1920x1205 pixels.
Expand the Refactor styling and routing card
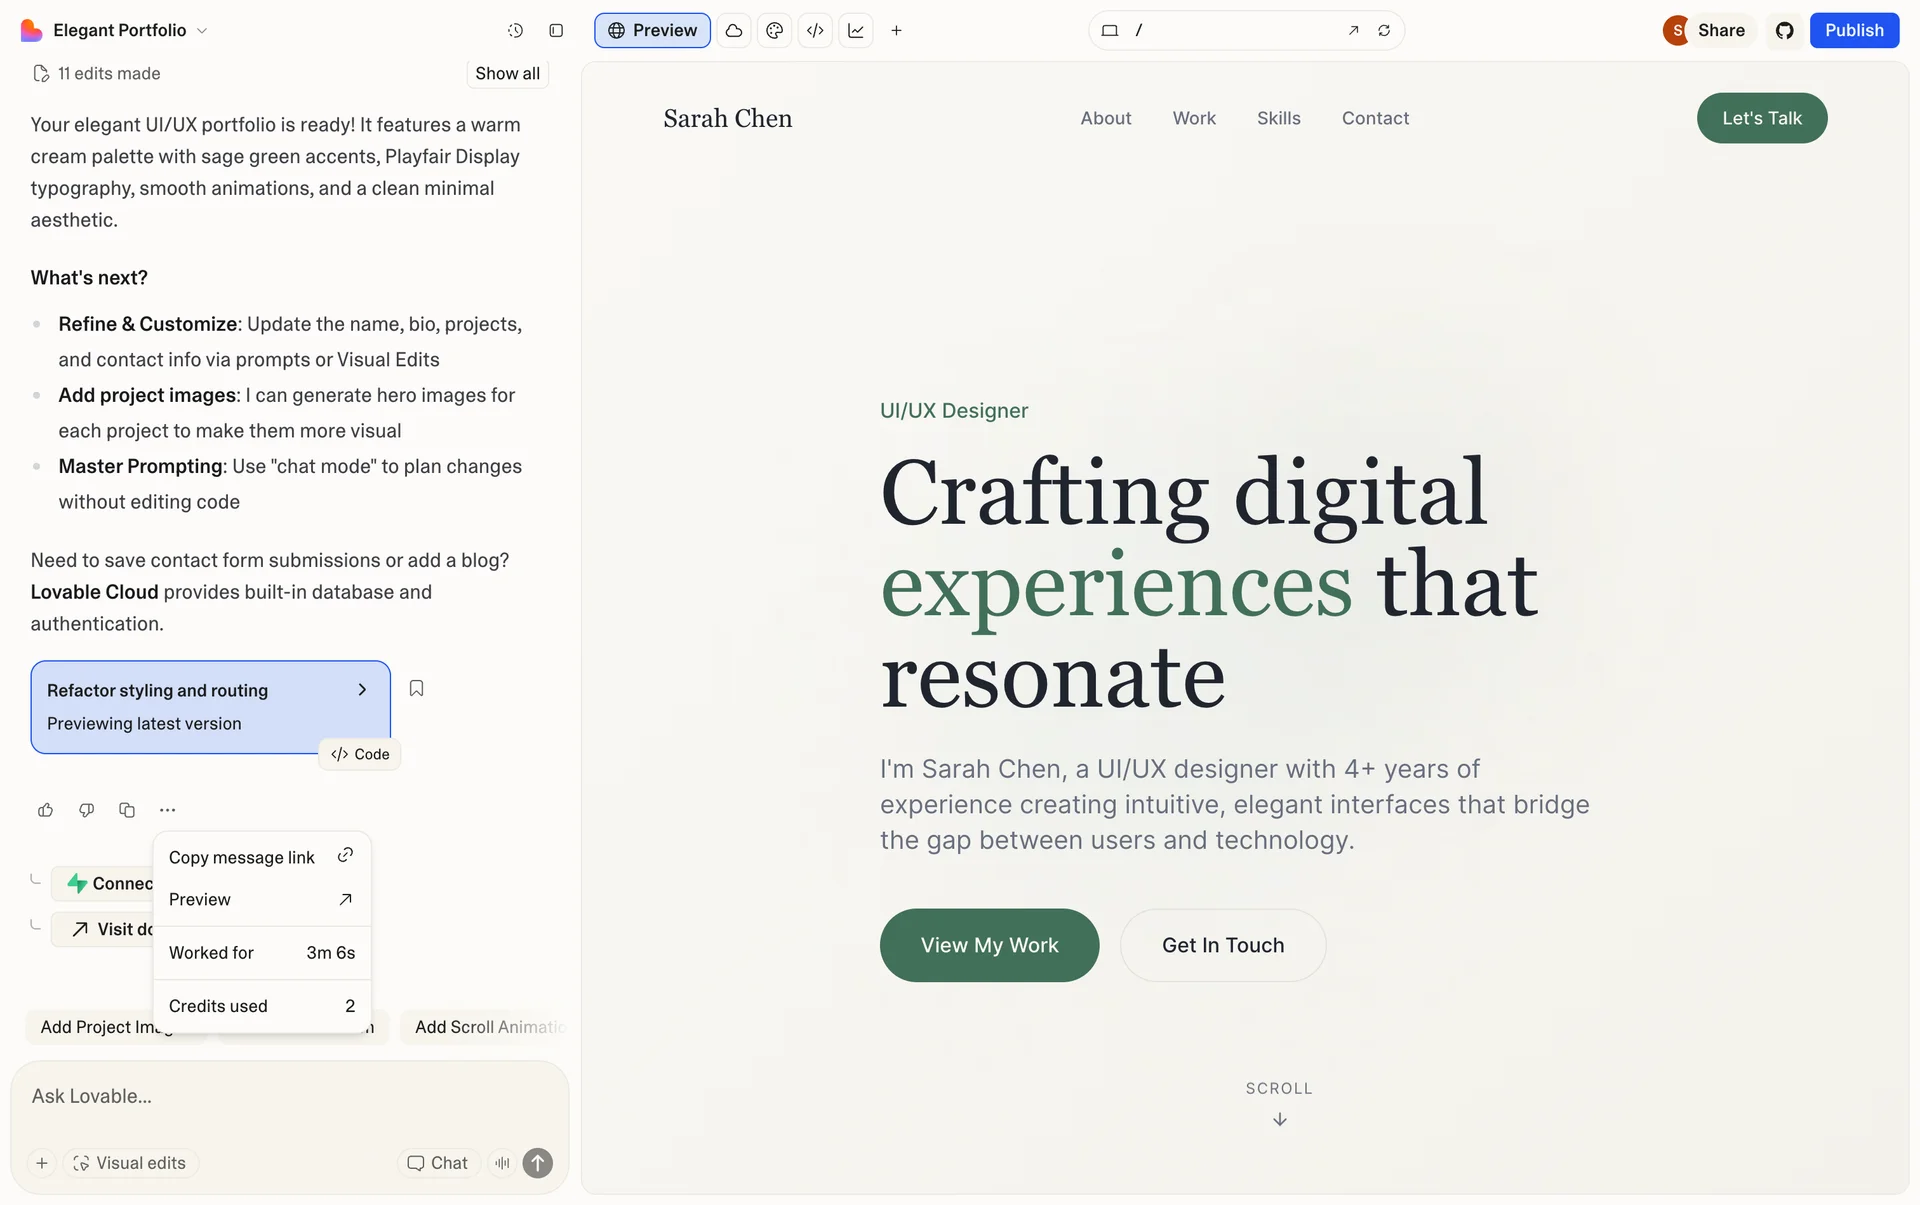(x=362, y=690)
